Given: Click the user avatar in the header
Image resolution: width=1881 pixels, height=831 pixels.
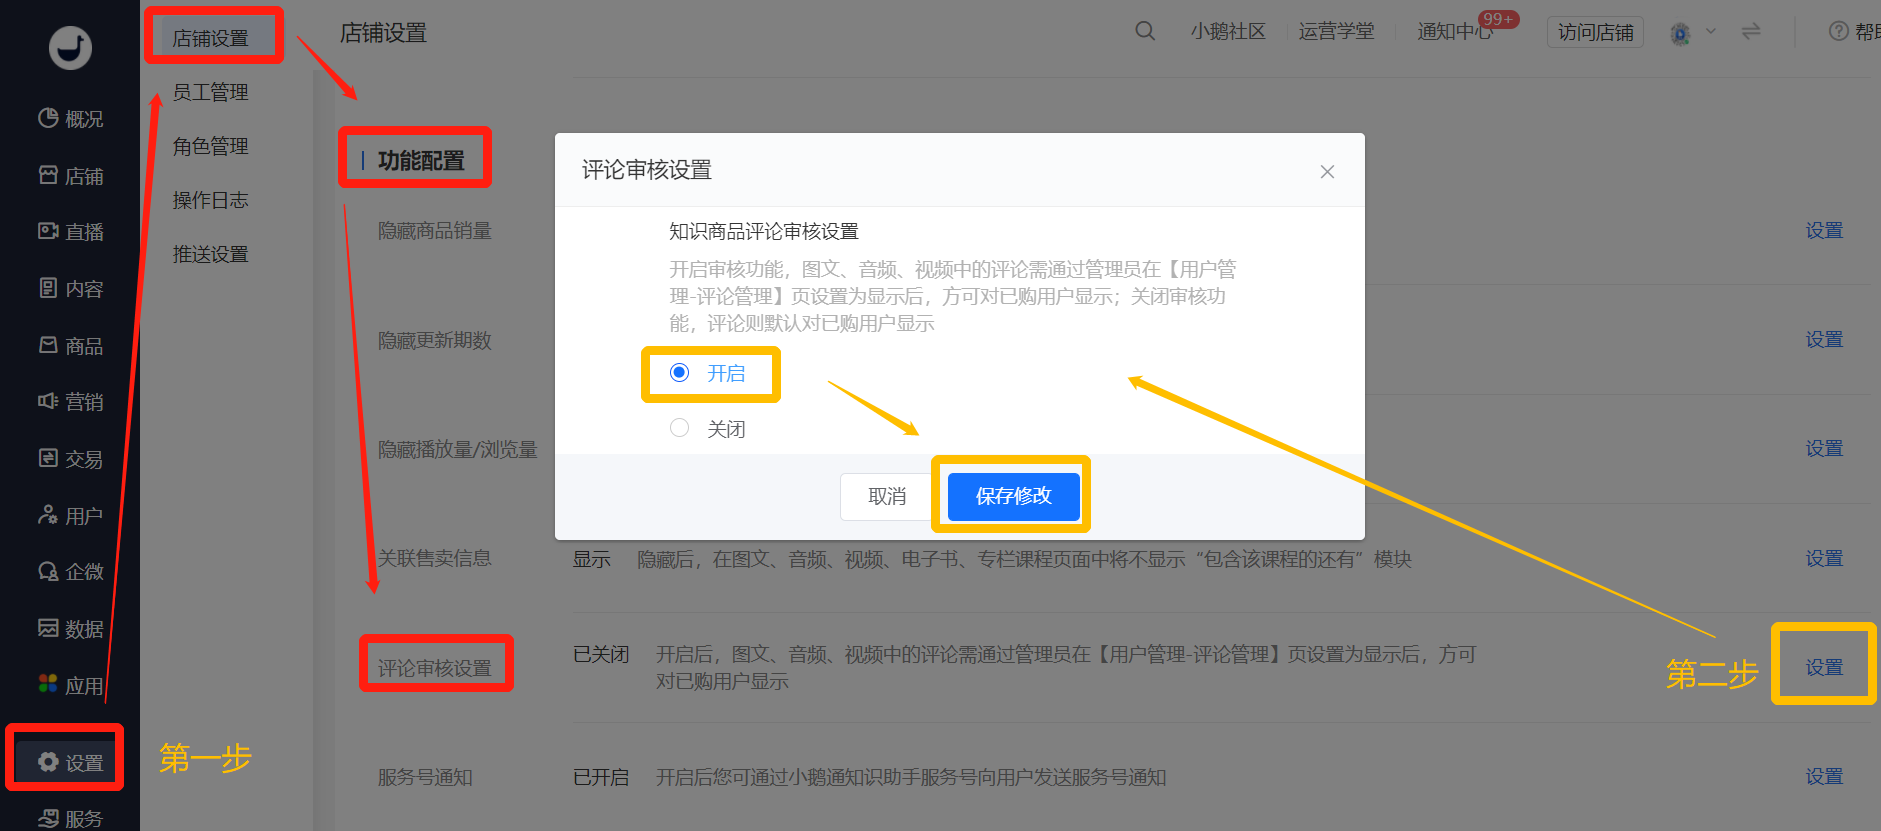Looking at the screenshot, I should pos(1680,33).
